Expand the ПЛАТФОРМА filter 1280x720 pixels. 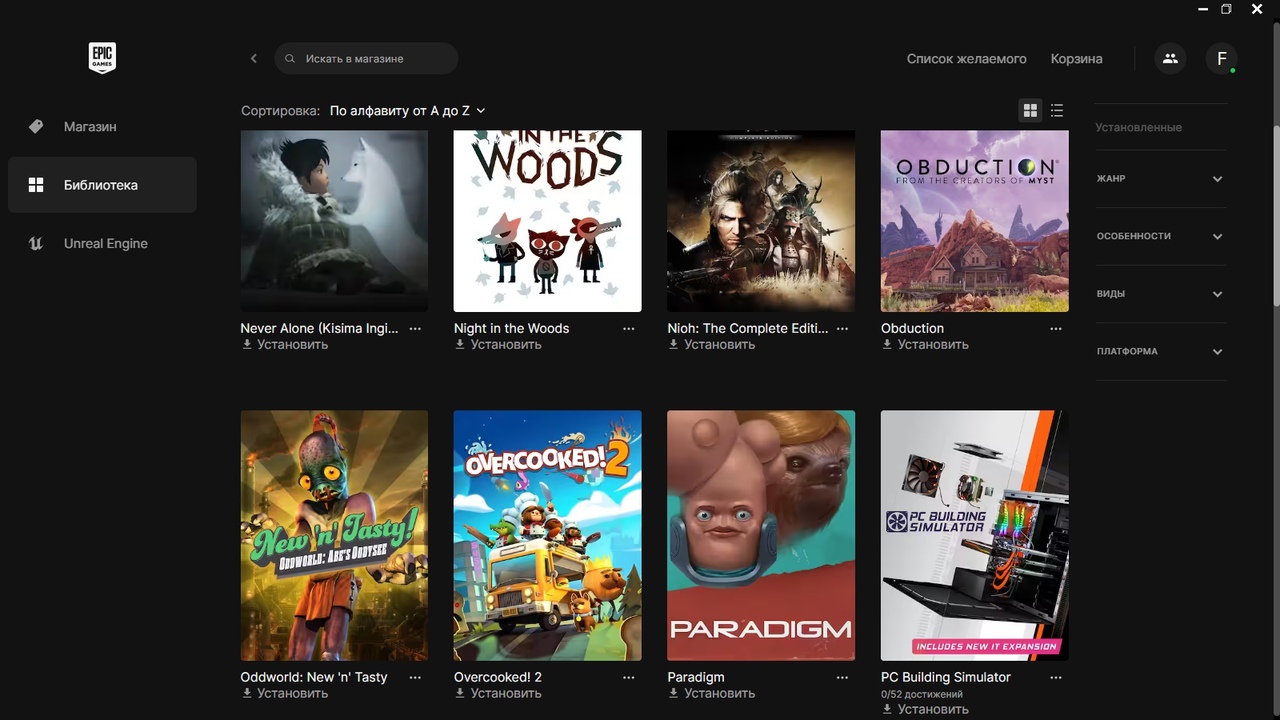(1160, 351)
